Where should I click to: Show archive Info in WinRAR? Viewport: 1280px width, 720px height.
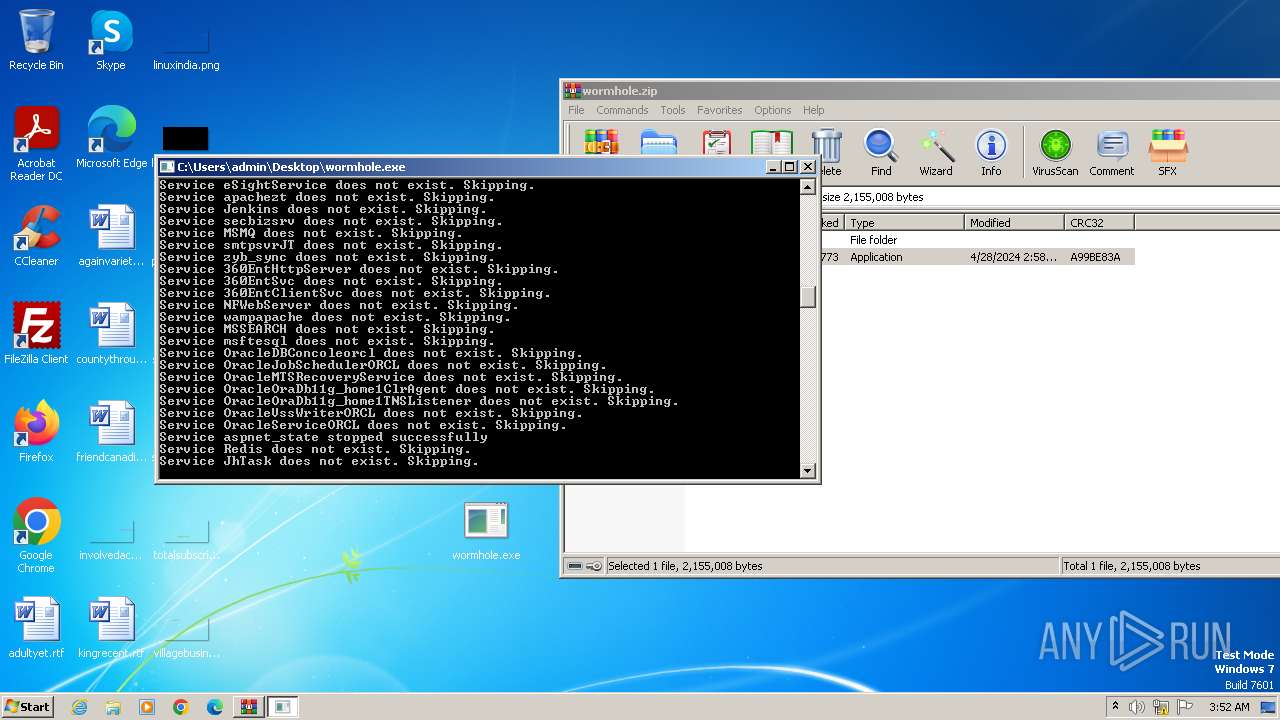point(991,153)
